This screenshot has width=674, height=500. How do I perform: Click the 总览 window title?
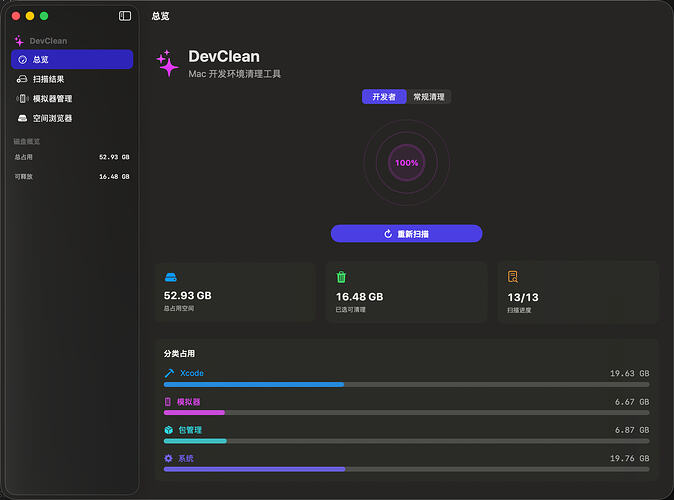point(160,16)
